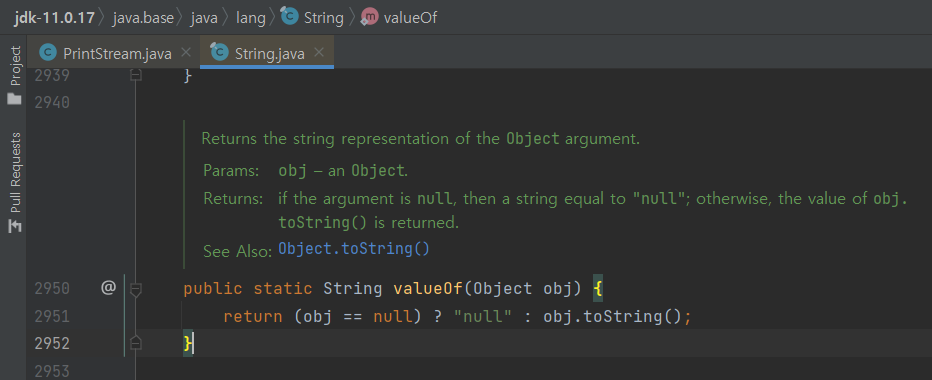
Task: Close the String.java tab
Action: pyautogui.click(x=319, y=52)
